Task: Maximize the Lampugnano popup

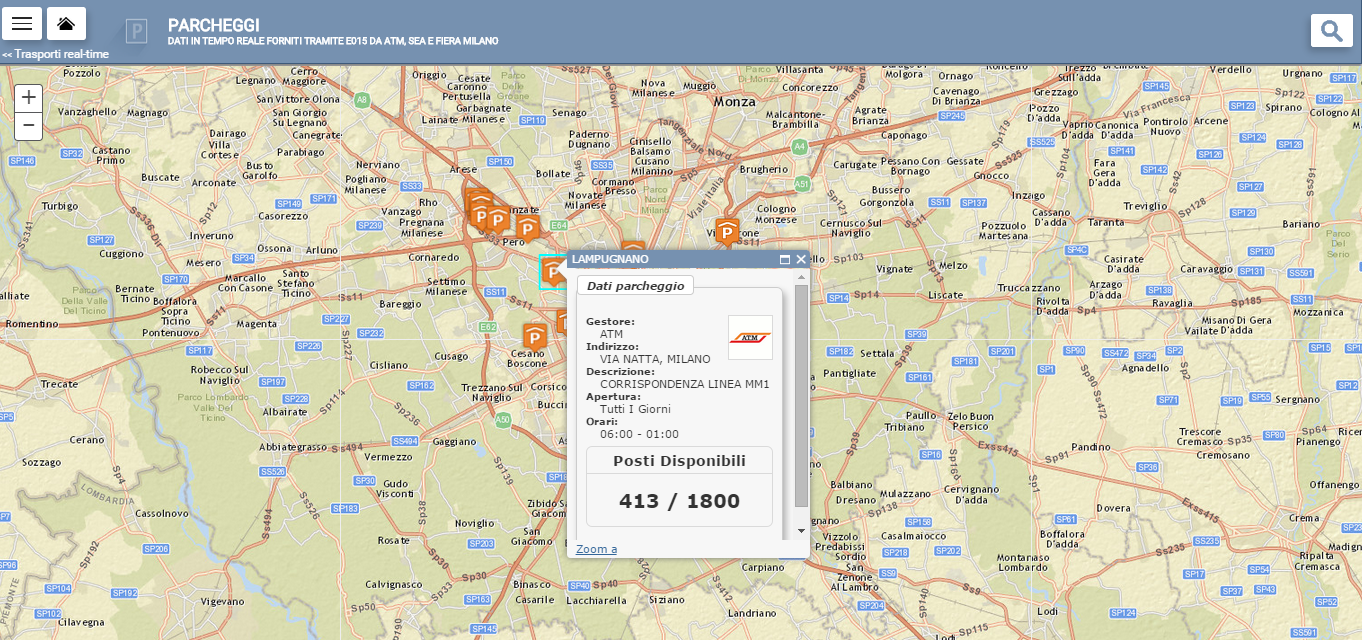Action: 785,259
